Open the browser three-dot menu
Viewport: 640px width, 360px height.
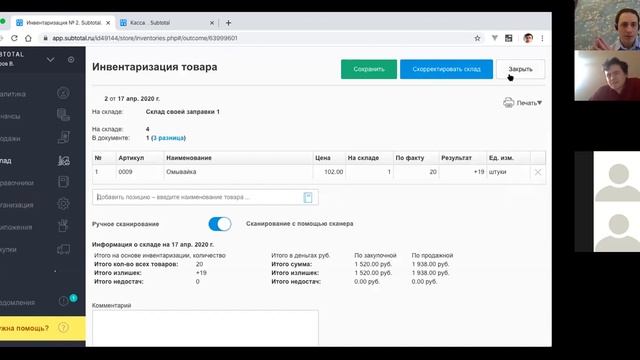coord(542,38)
